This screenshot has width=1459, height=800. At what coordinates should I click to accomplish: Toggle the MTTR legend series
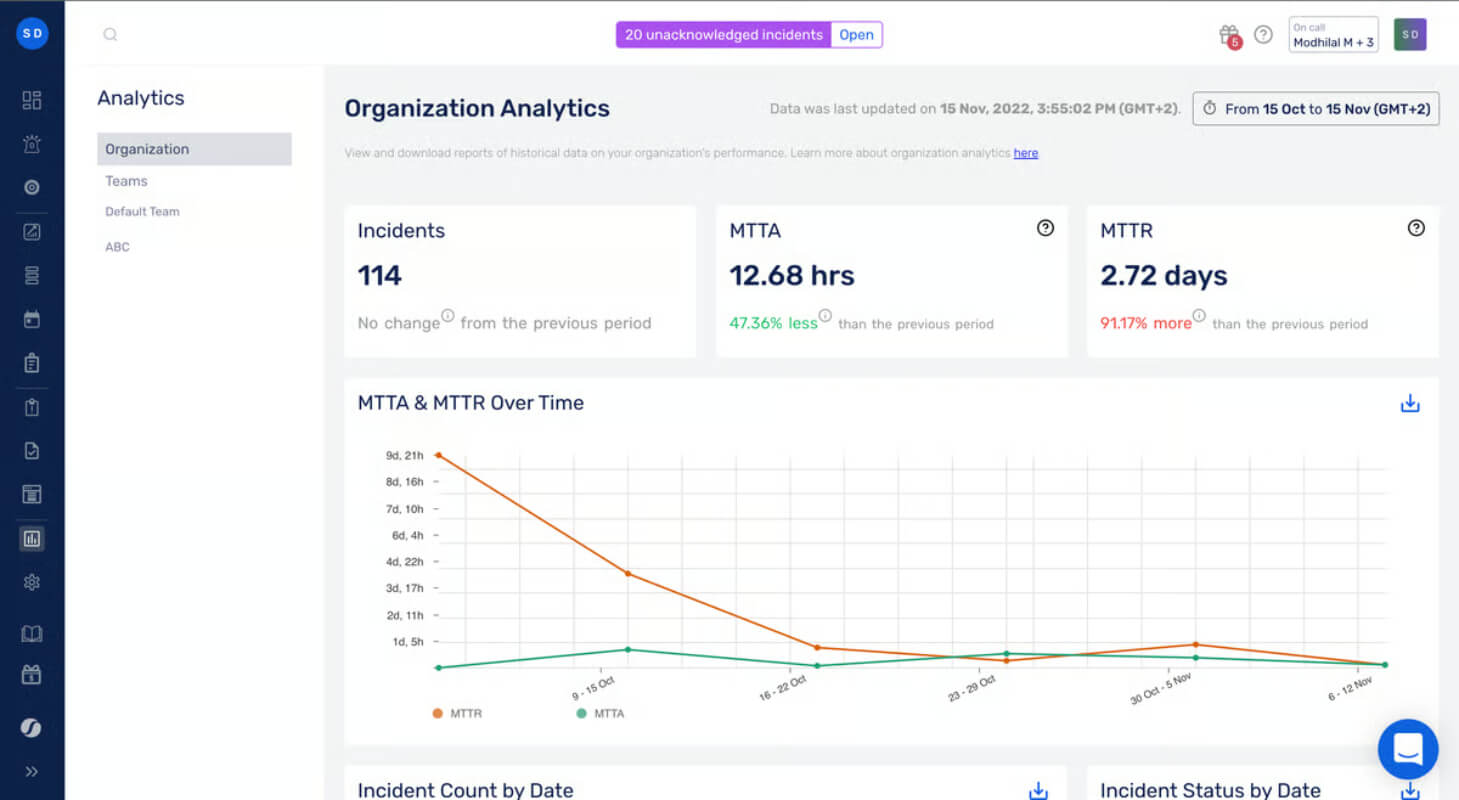point(458,714)
